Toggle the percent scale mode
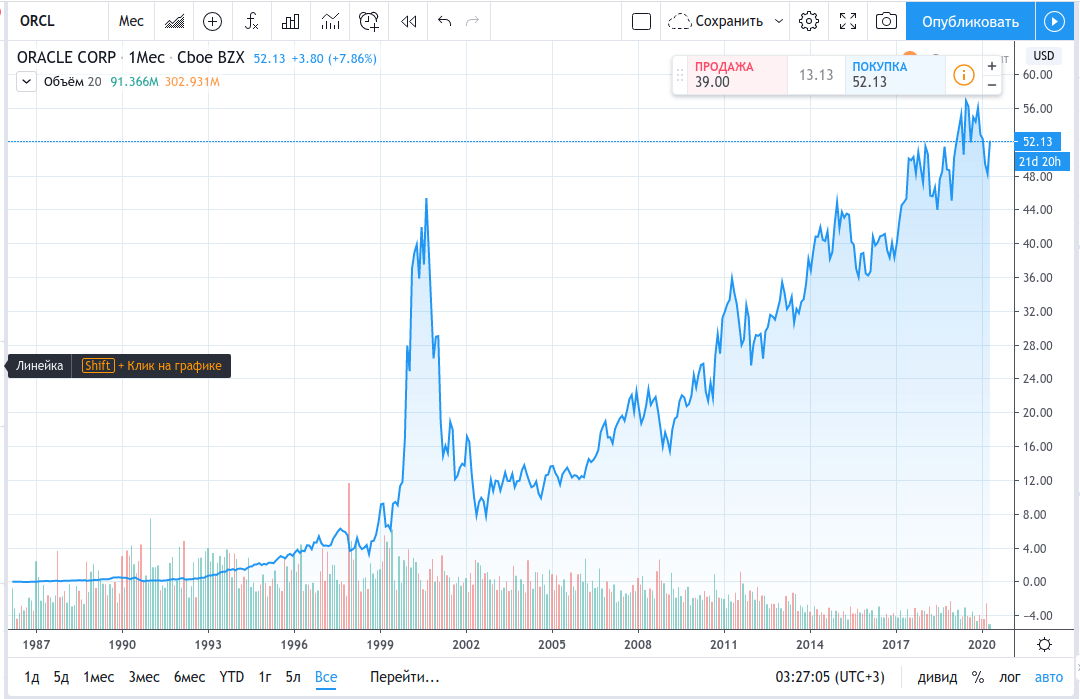Image resolution: width=1080 pixels, height=699 pixels. click(x=977, y=677)
